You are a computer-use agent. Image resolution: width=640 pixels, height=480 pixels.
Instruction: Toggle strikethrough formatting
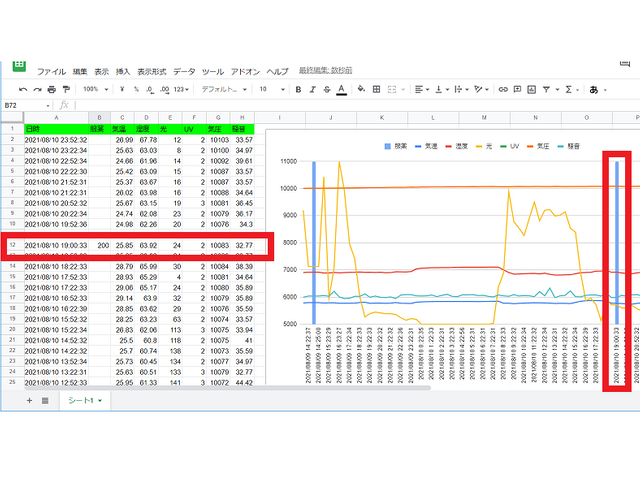[x=326, y=89]
